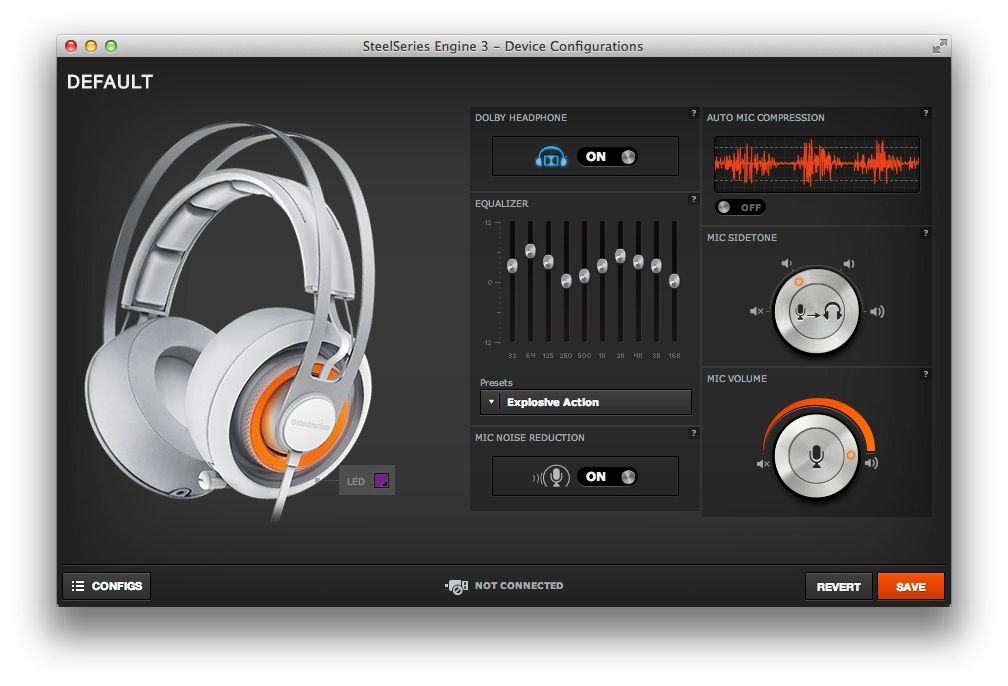The image size is (1008, 686).
Task: Turn off the Mic Noise Reduction switch
Action: point(608,477)
